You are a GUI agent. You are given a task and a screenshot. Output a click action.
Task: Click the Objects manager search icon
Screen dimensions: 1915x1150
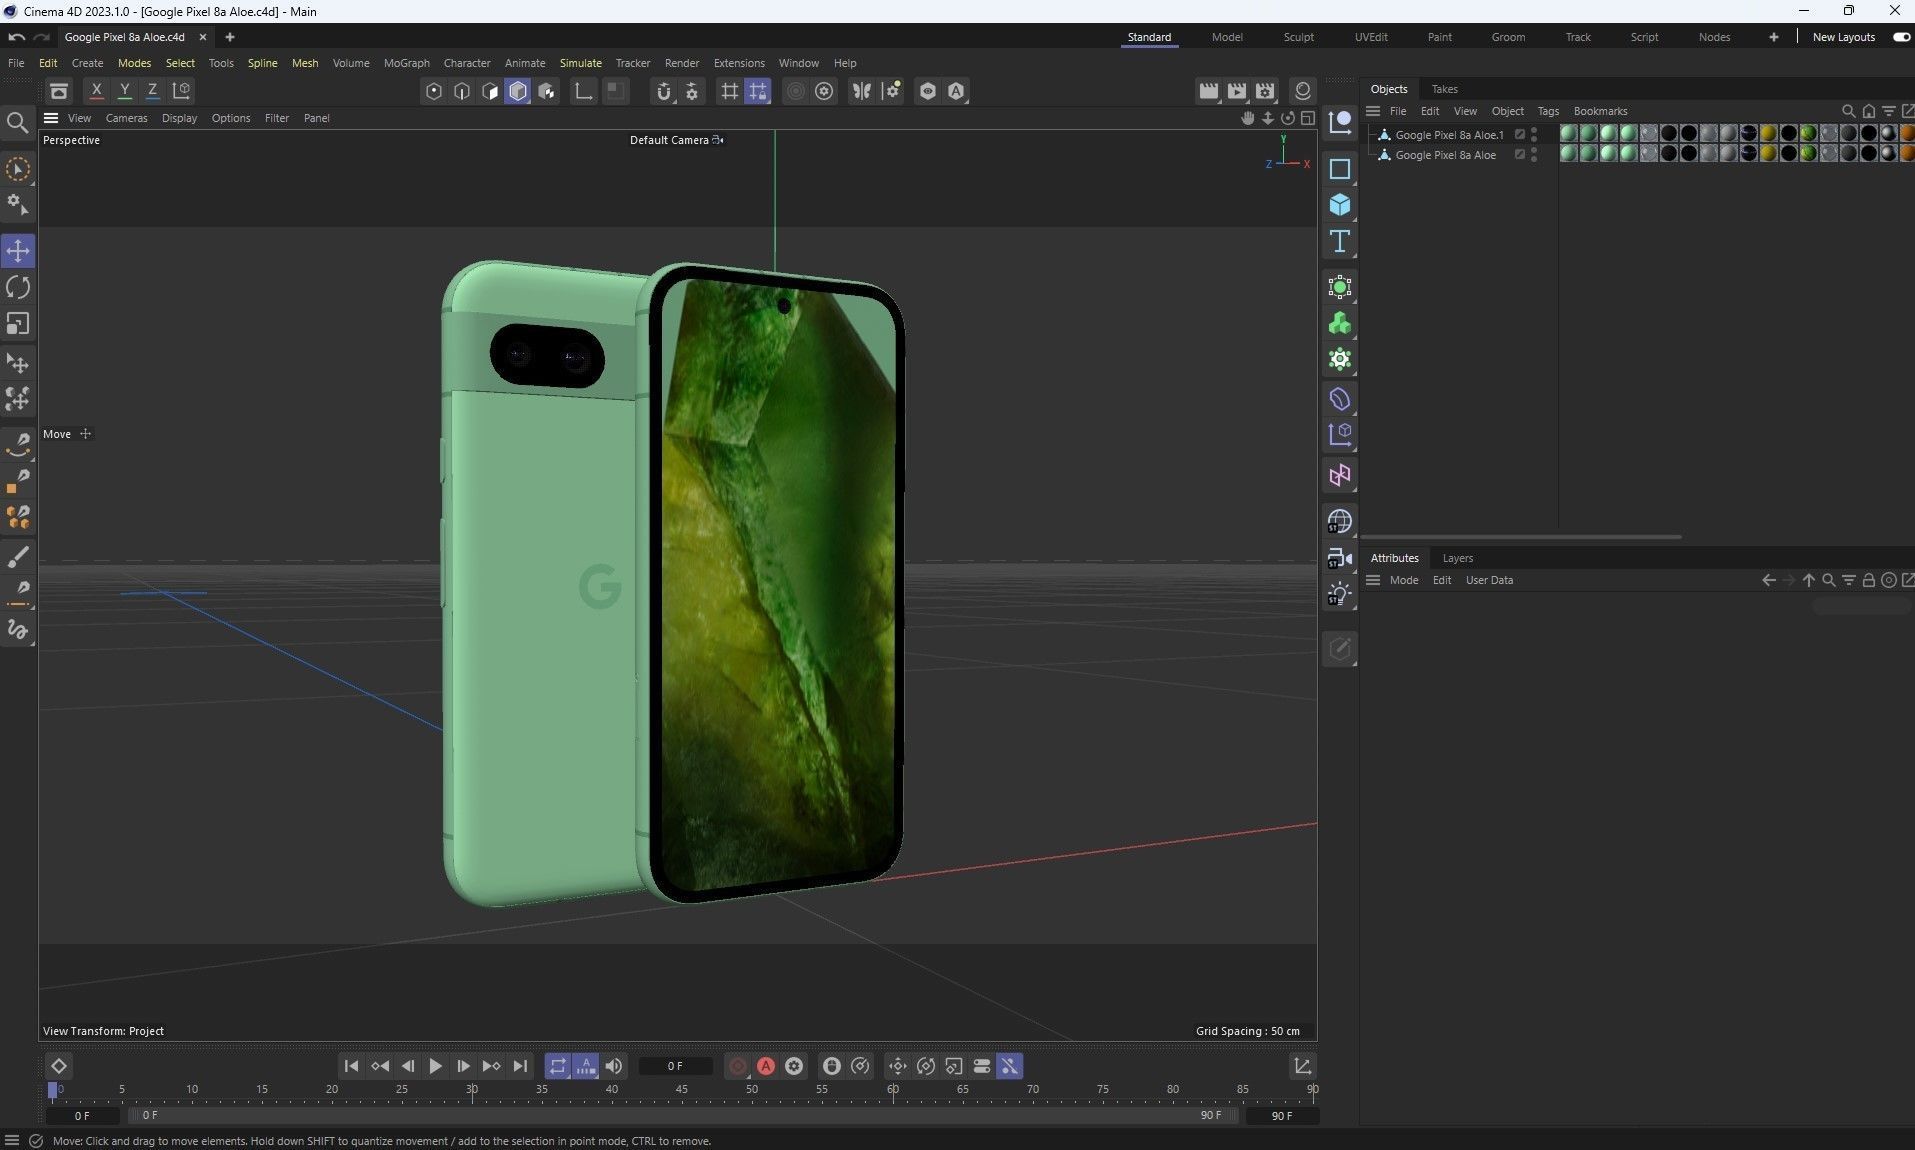(1848, 111)
